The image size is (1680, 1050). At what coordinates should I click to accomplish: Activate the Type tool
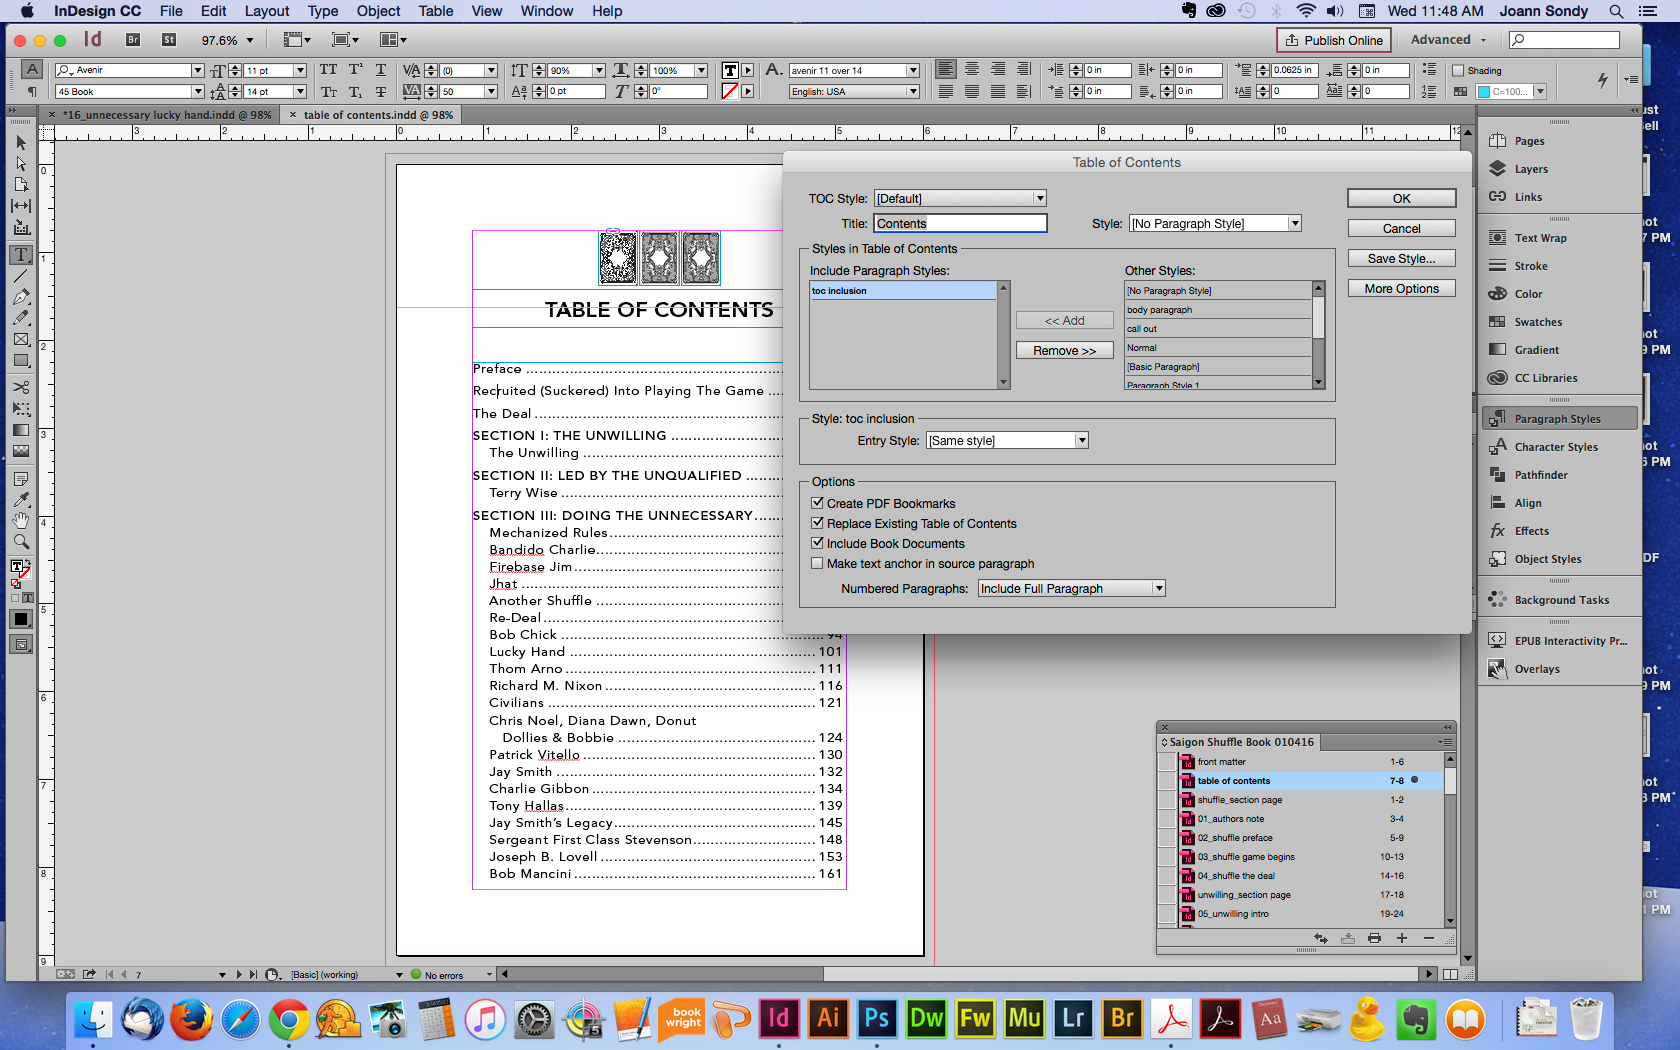coord(21,255)
